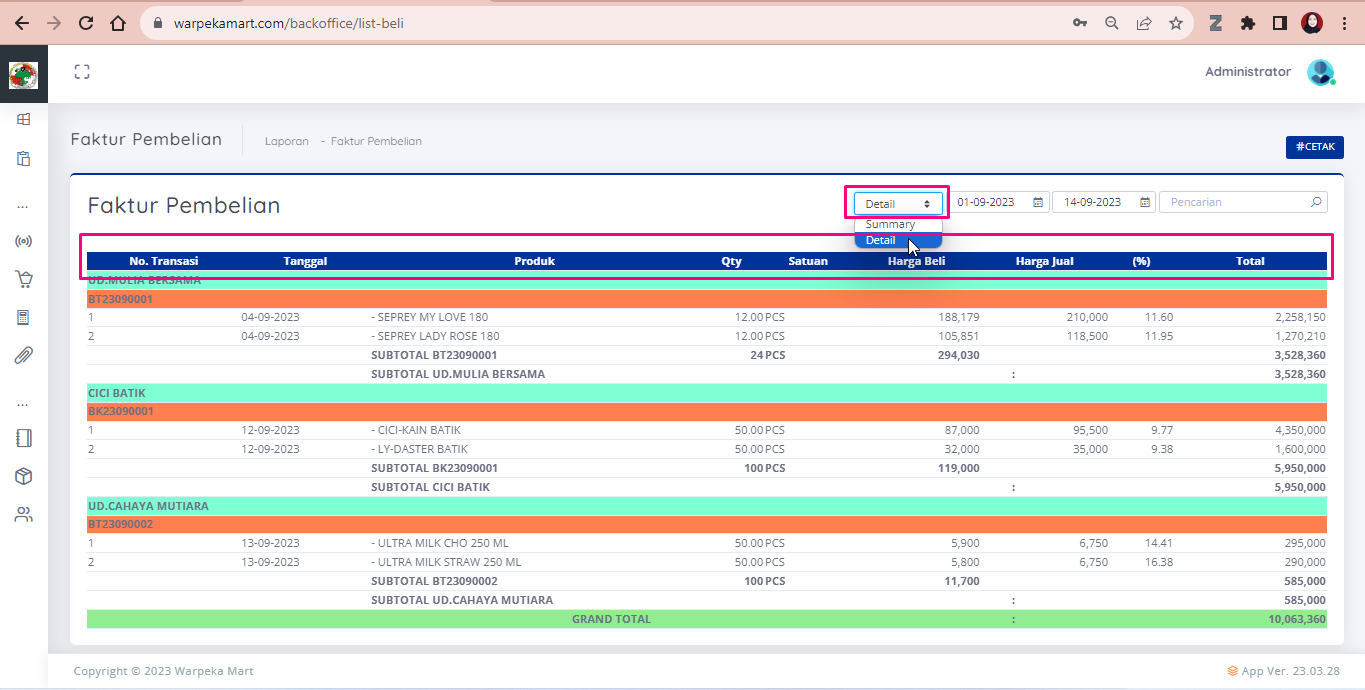Viewport: 1365px width, 690px height.
Task: Click the CICI BATIK supplier row
Action: tap(707, 393)
